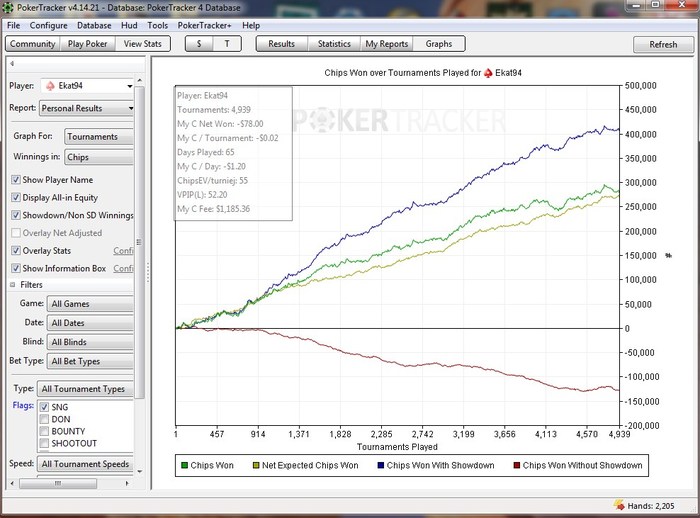Open the Hud menu
The height and width of the screenshot is (518, 700).
pyautogui.click(x=129, y=25)
